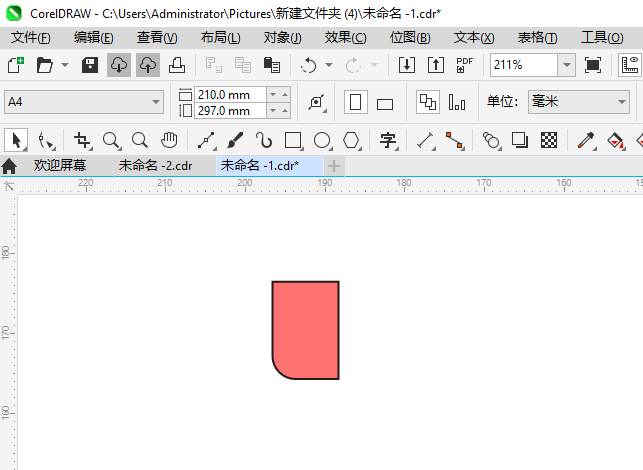Open the 对象(J) menu
The image size is (643, 470).
click(283, 38)
